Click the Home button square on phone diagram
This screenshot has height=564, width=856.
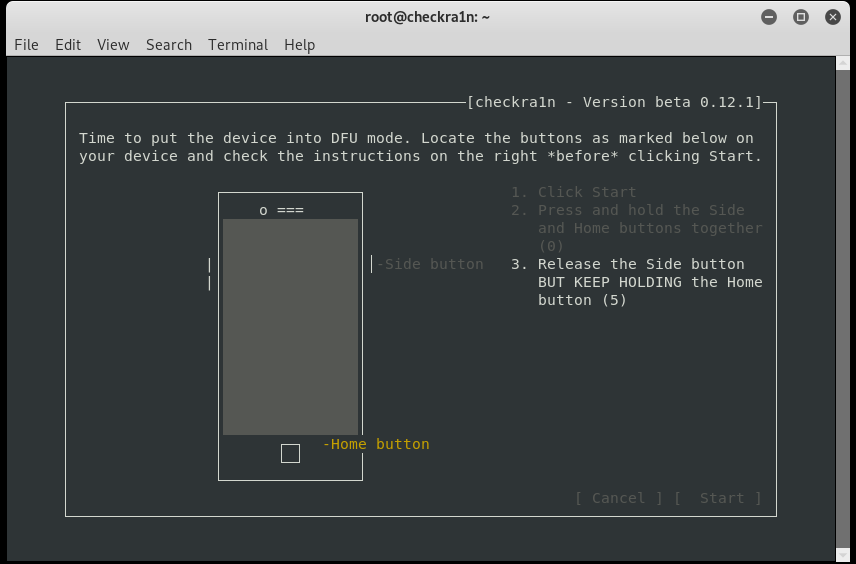[x=290, y=453]
